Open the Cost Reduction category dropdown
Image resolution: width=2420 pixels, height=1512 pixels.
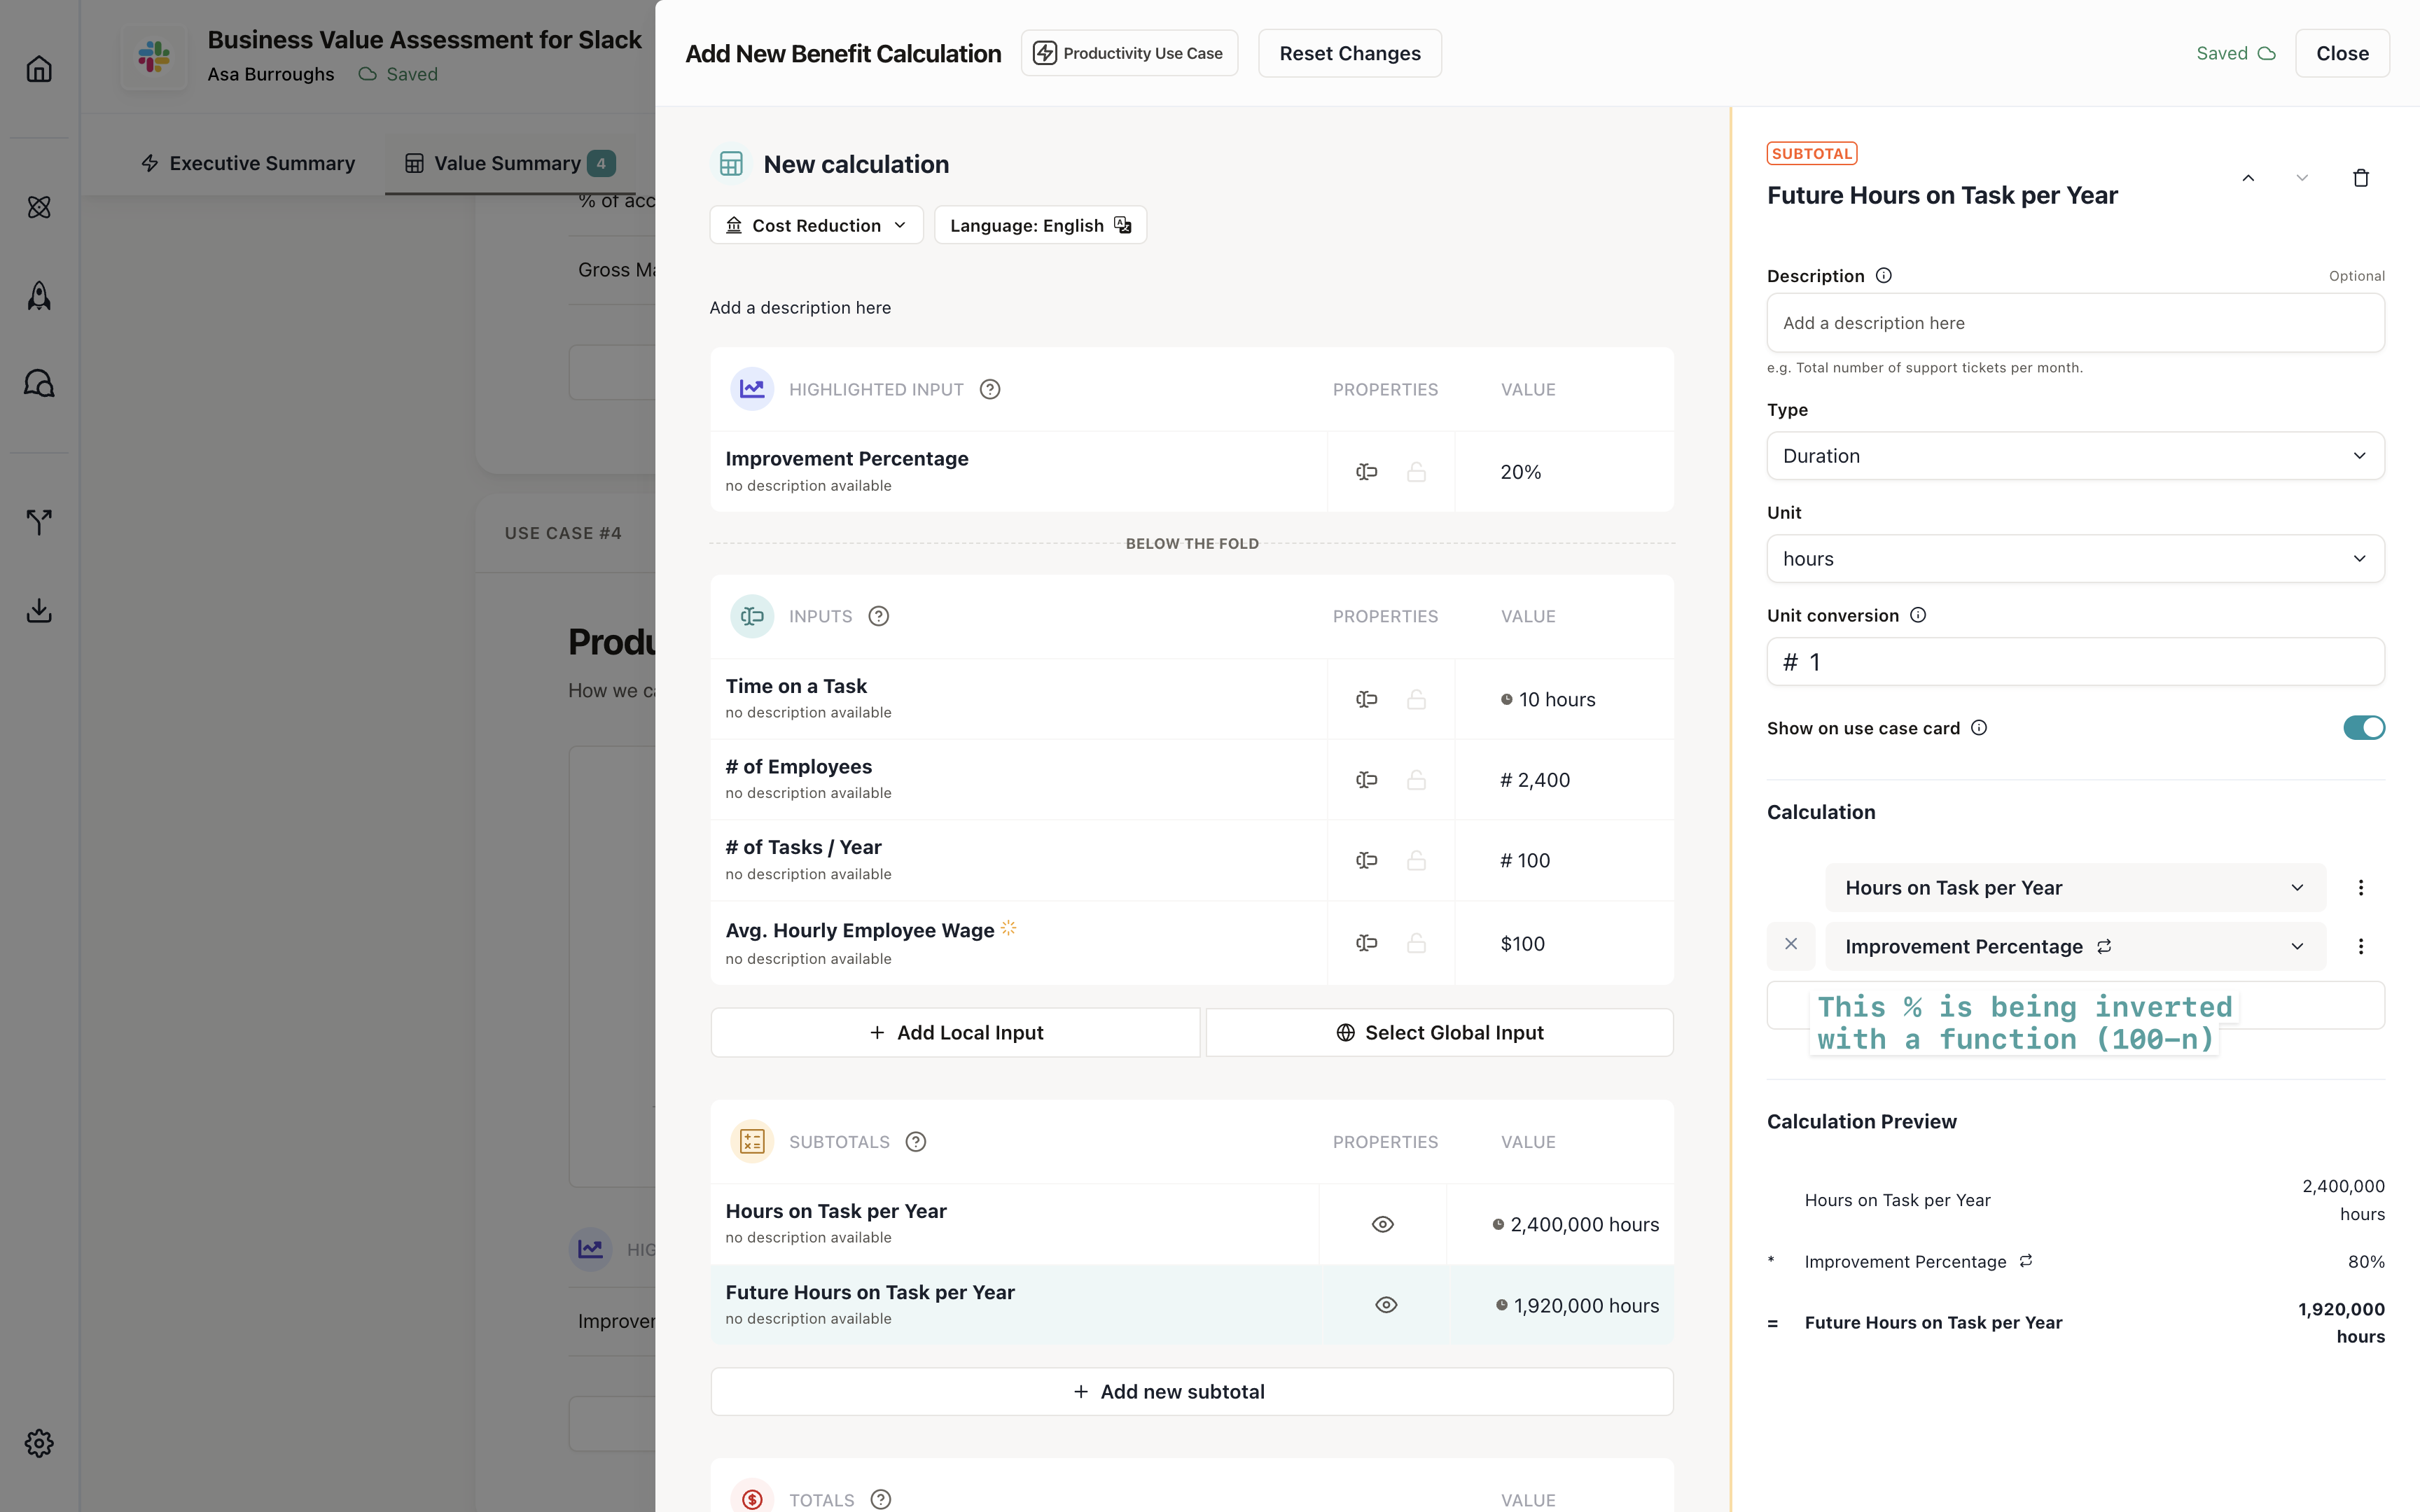(816, 225)
